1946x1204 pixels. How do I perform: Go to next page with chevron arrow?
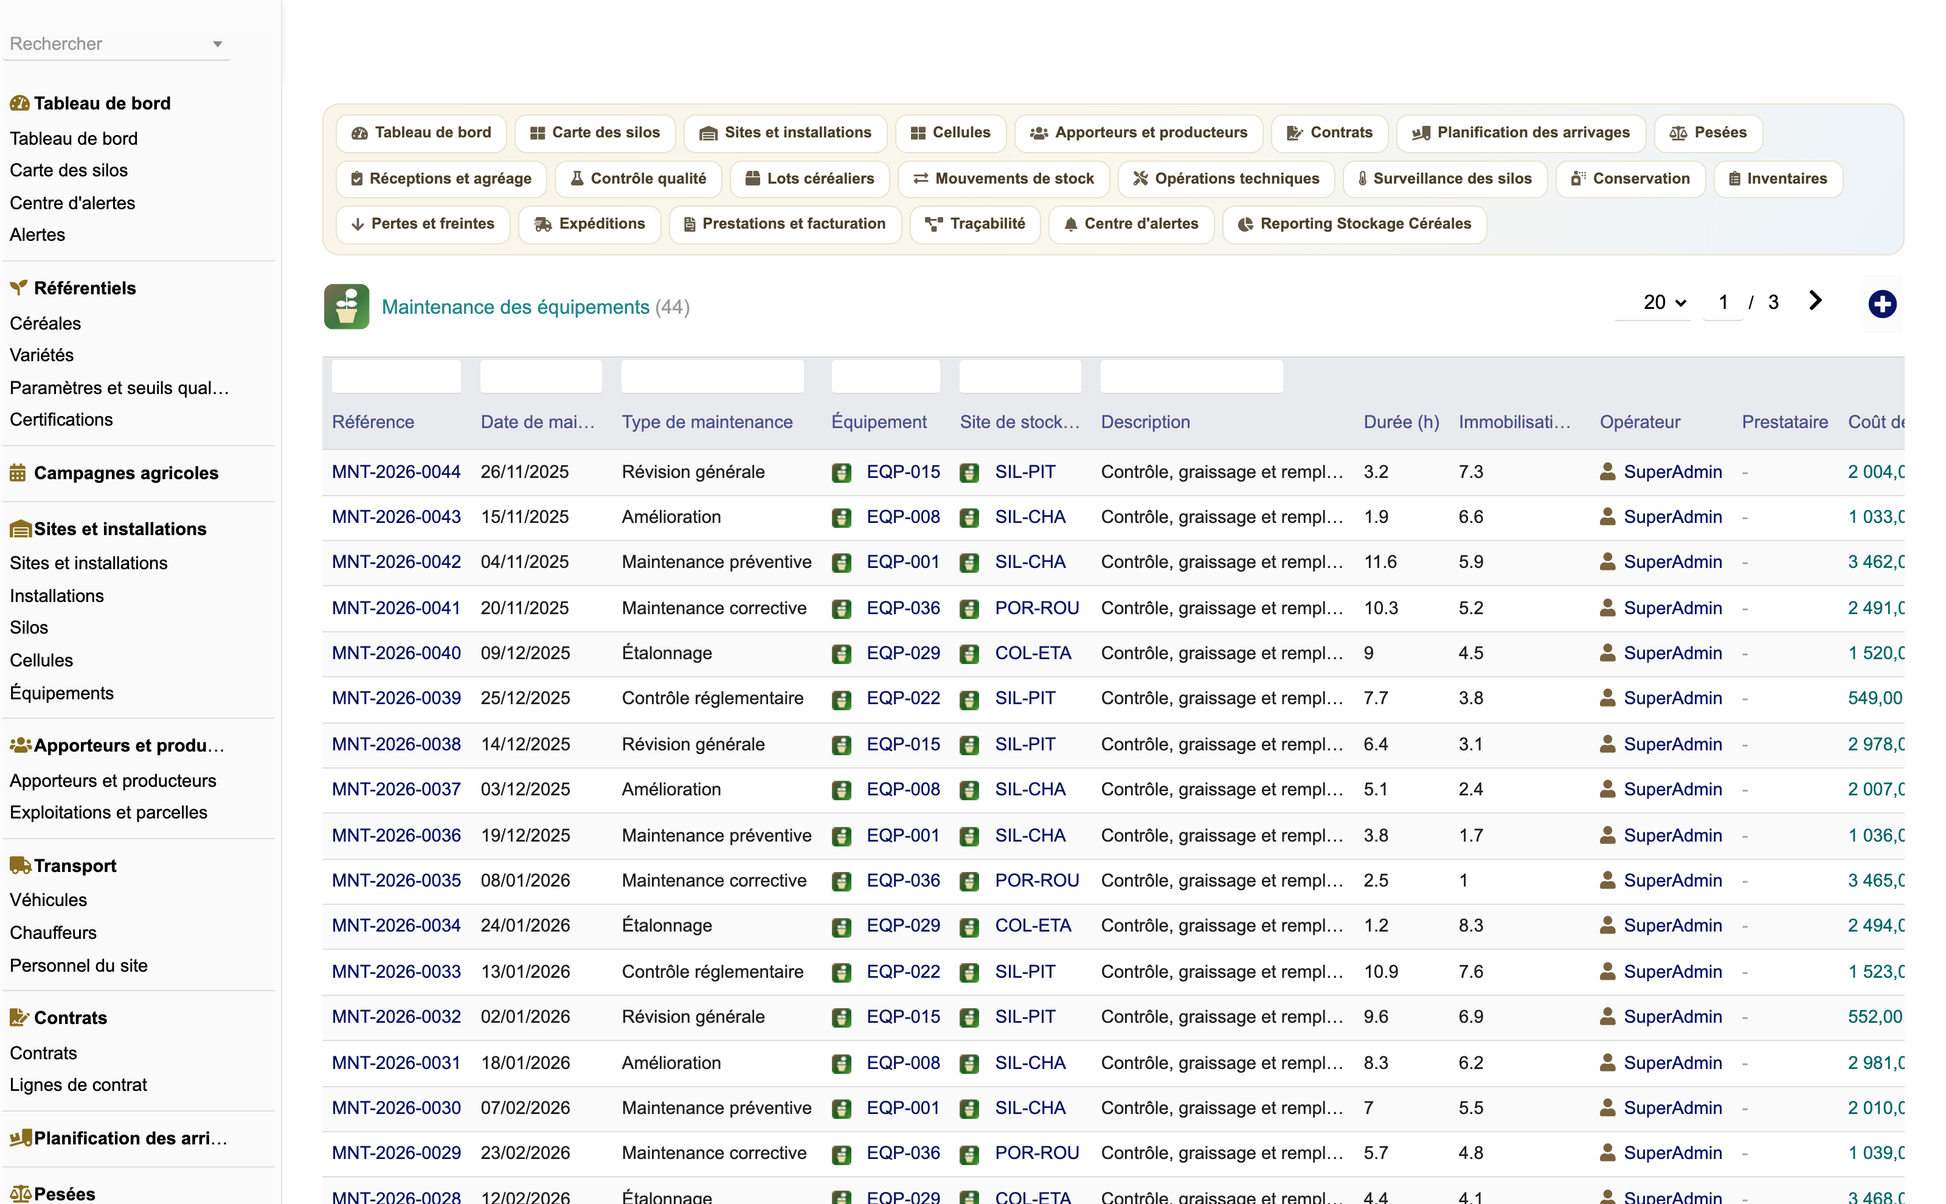point(1815,301)
